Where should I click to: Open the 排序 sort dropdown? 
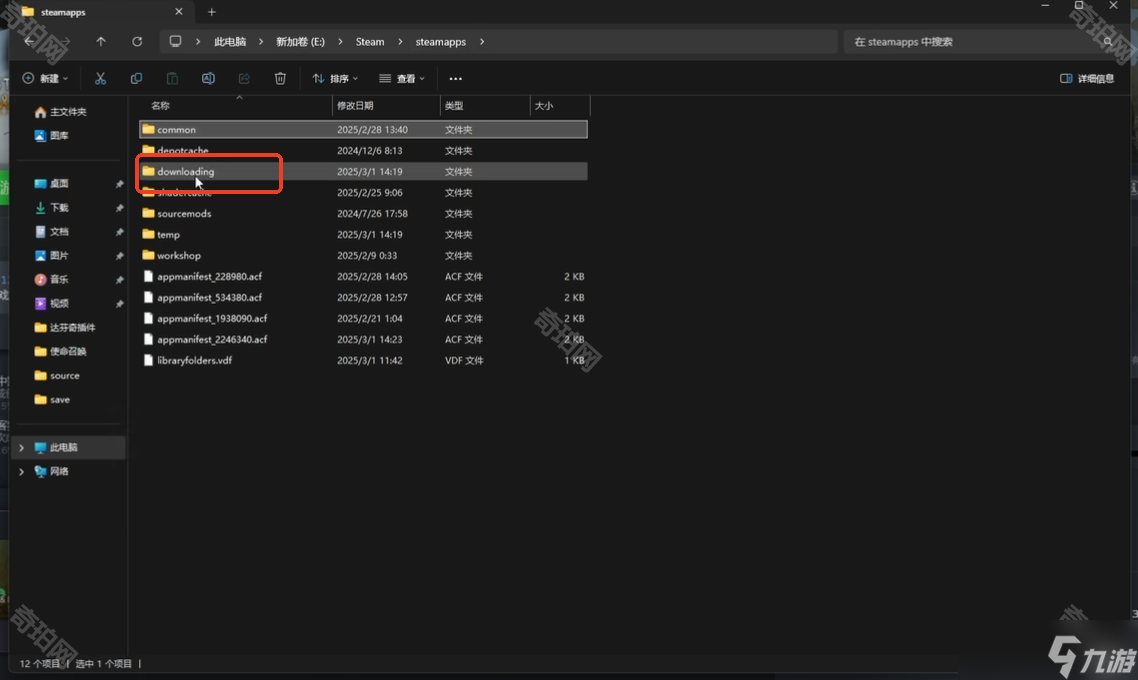(335, 78)
